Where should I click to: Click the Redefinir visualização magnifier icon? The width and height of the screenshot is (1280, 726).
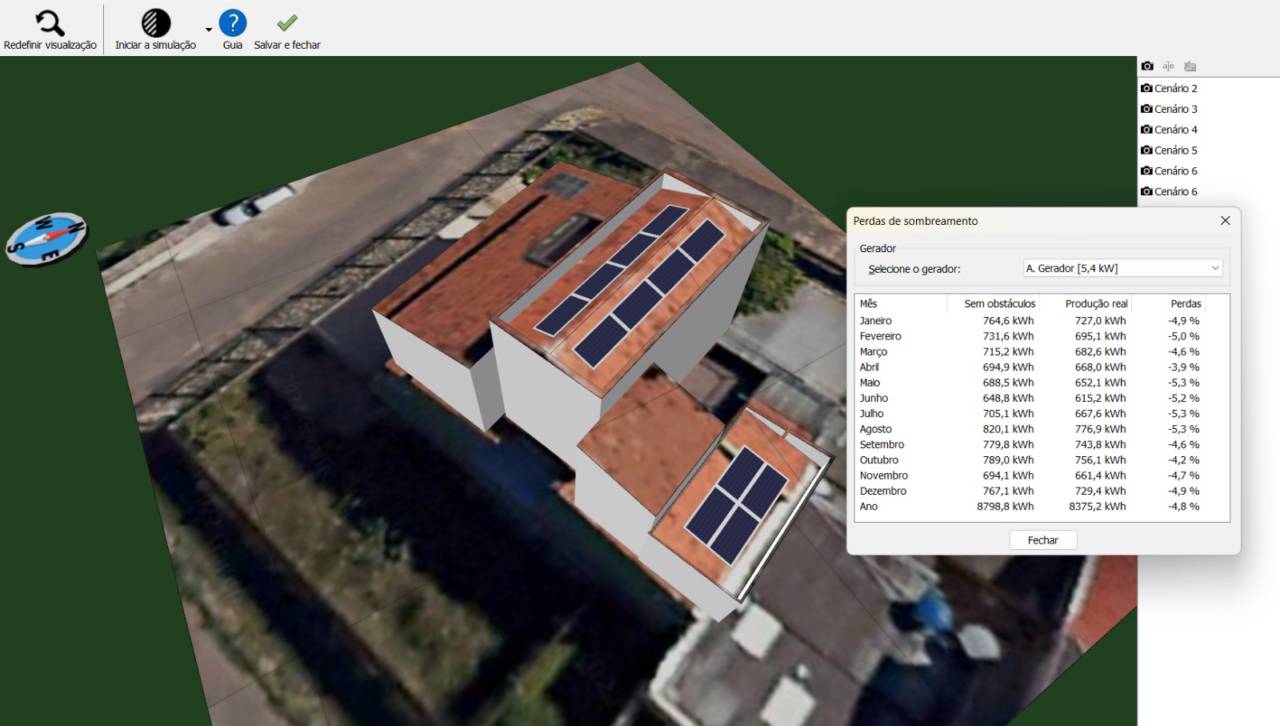point(49,23)
